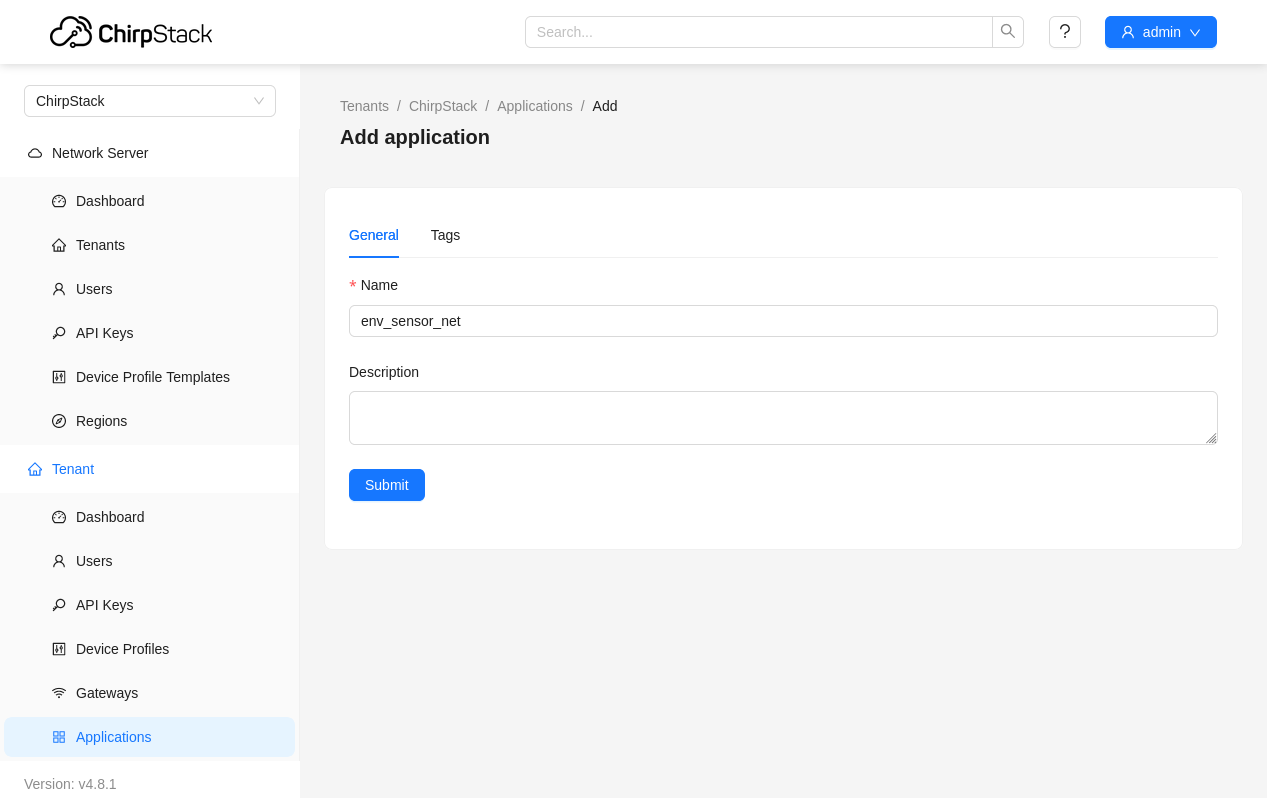The width and height of the screenshot is (1267, 798).
Task: Click the Network Server Dashboard gauge icon
Action: (x=59, y=201)
